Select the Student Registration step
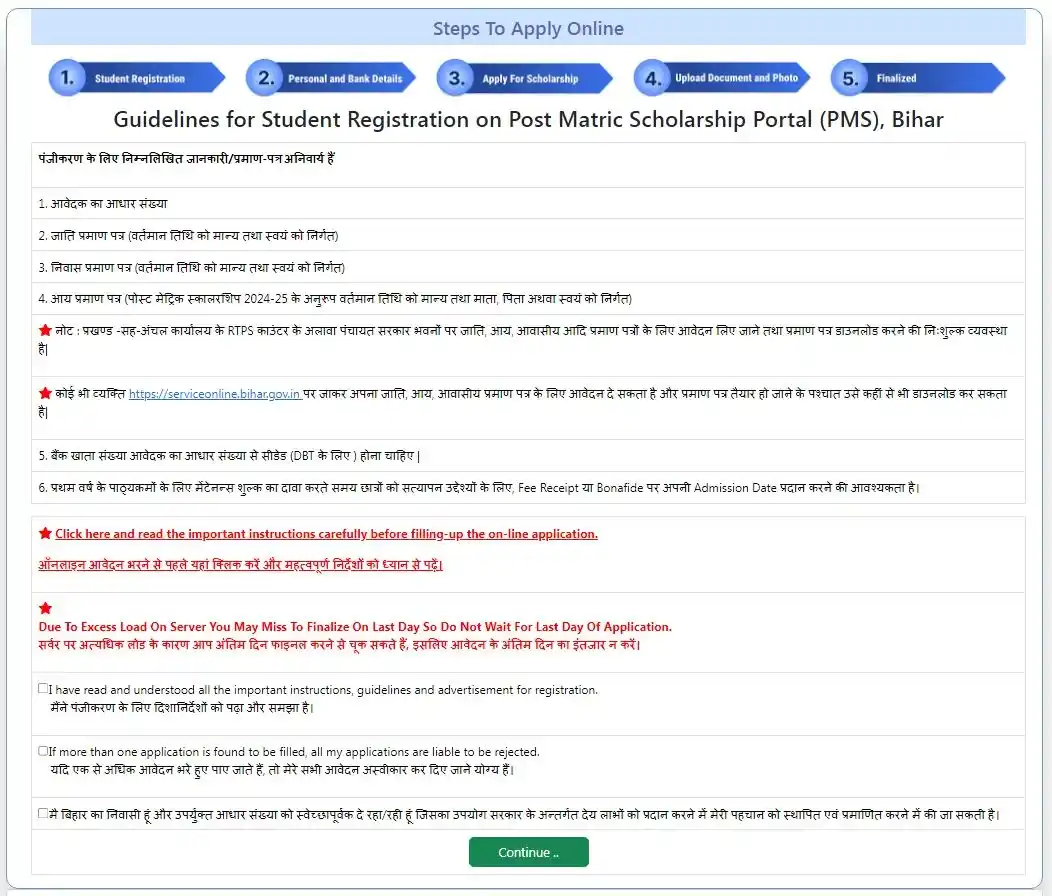Screen dimensions: 1052x896 [140, 79]
